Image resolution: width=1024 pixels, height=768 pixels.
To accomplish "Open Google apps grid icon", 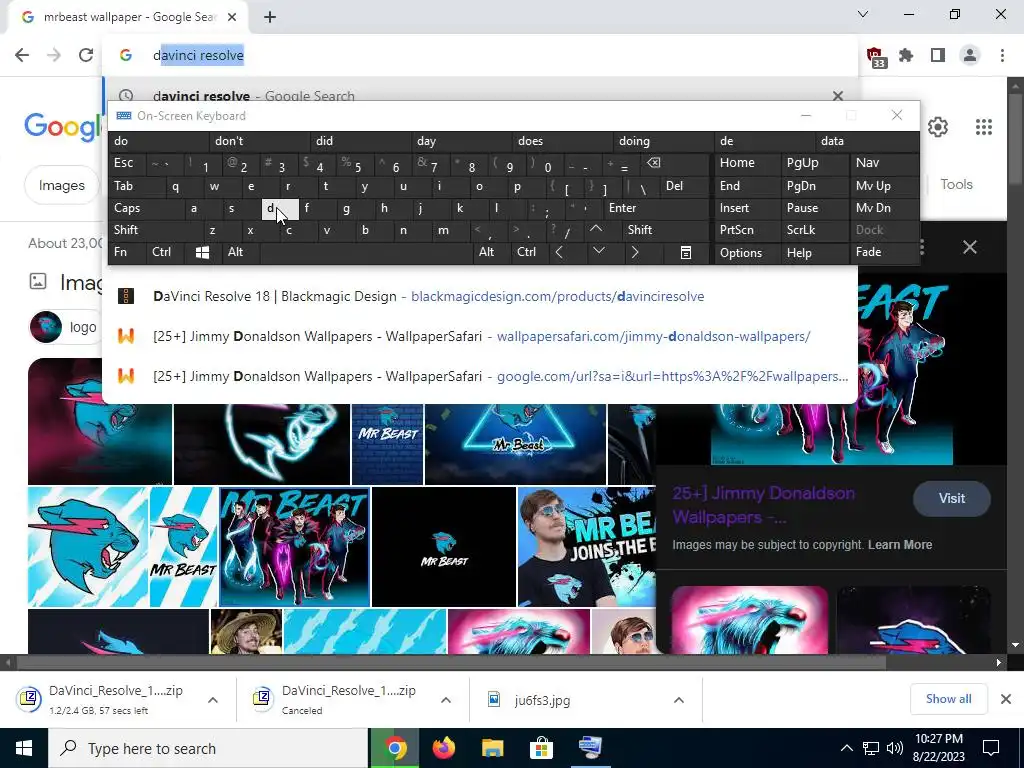I will 984,127.
